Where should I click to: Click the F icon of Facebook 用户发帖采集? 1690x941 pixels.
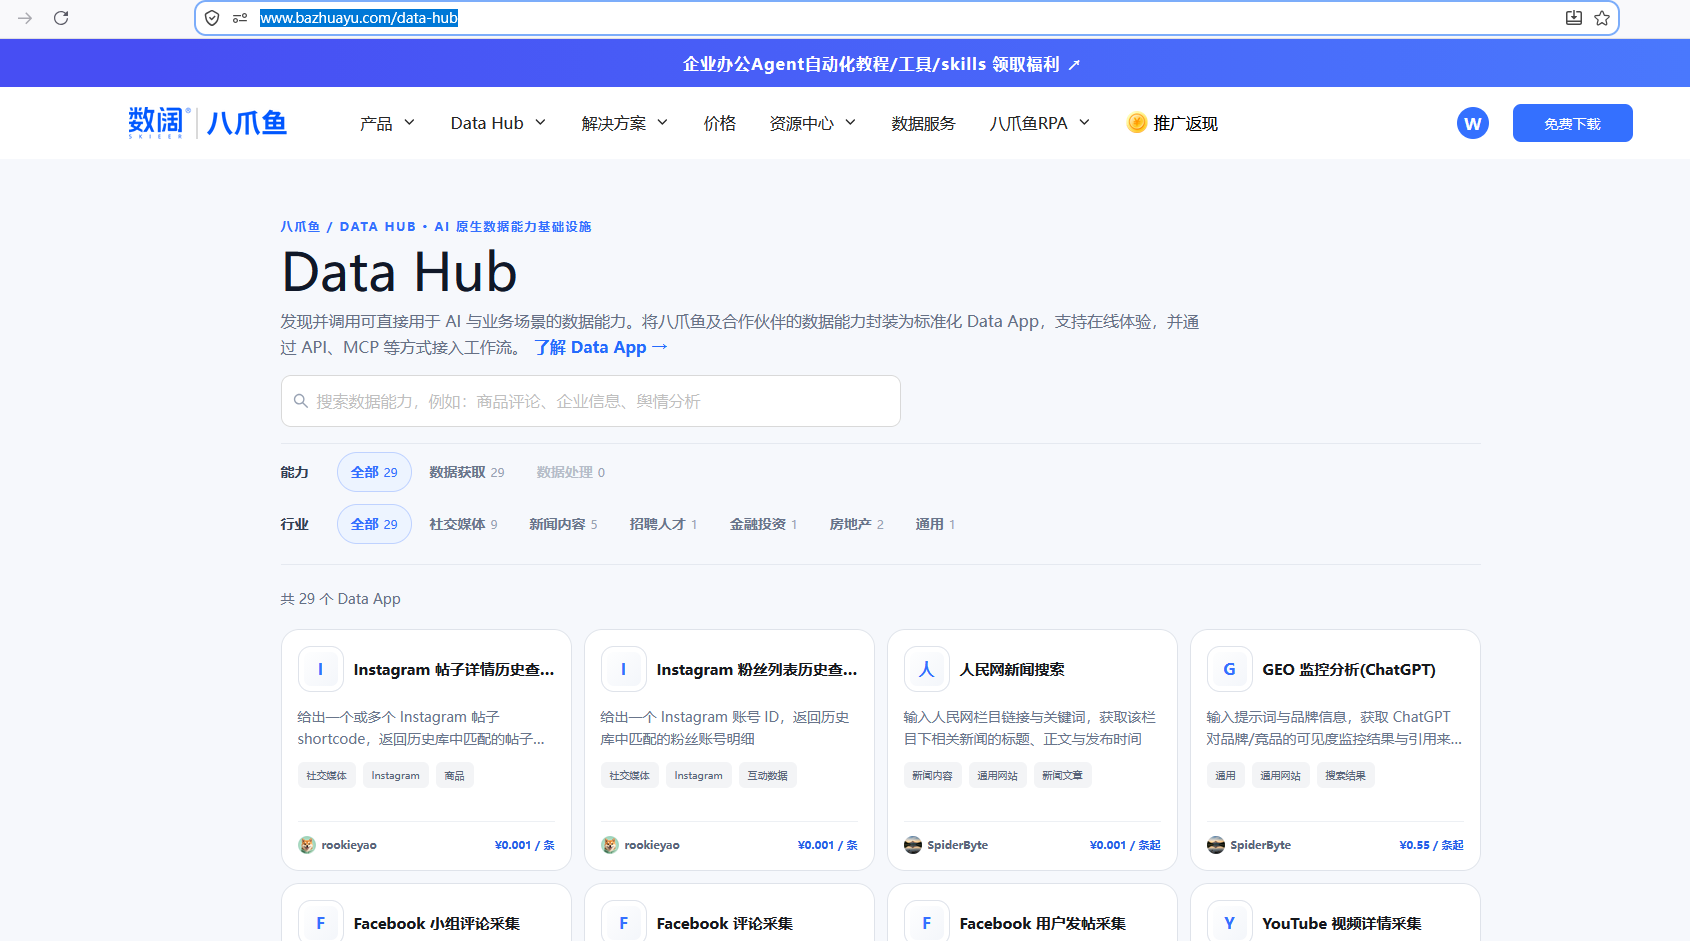(927, 922)
